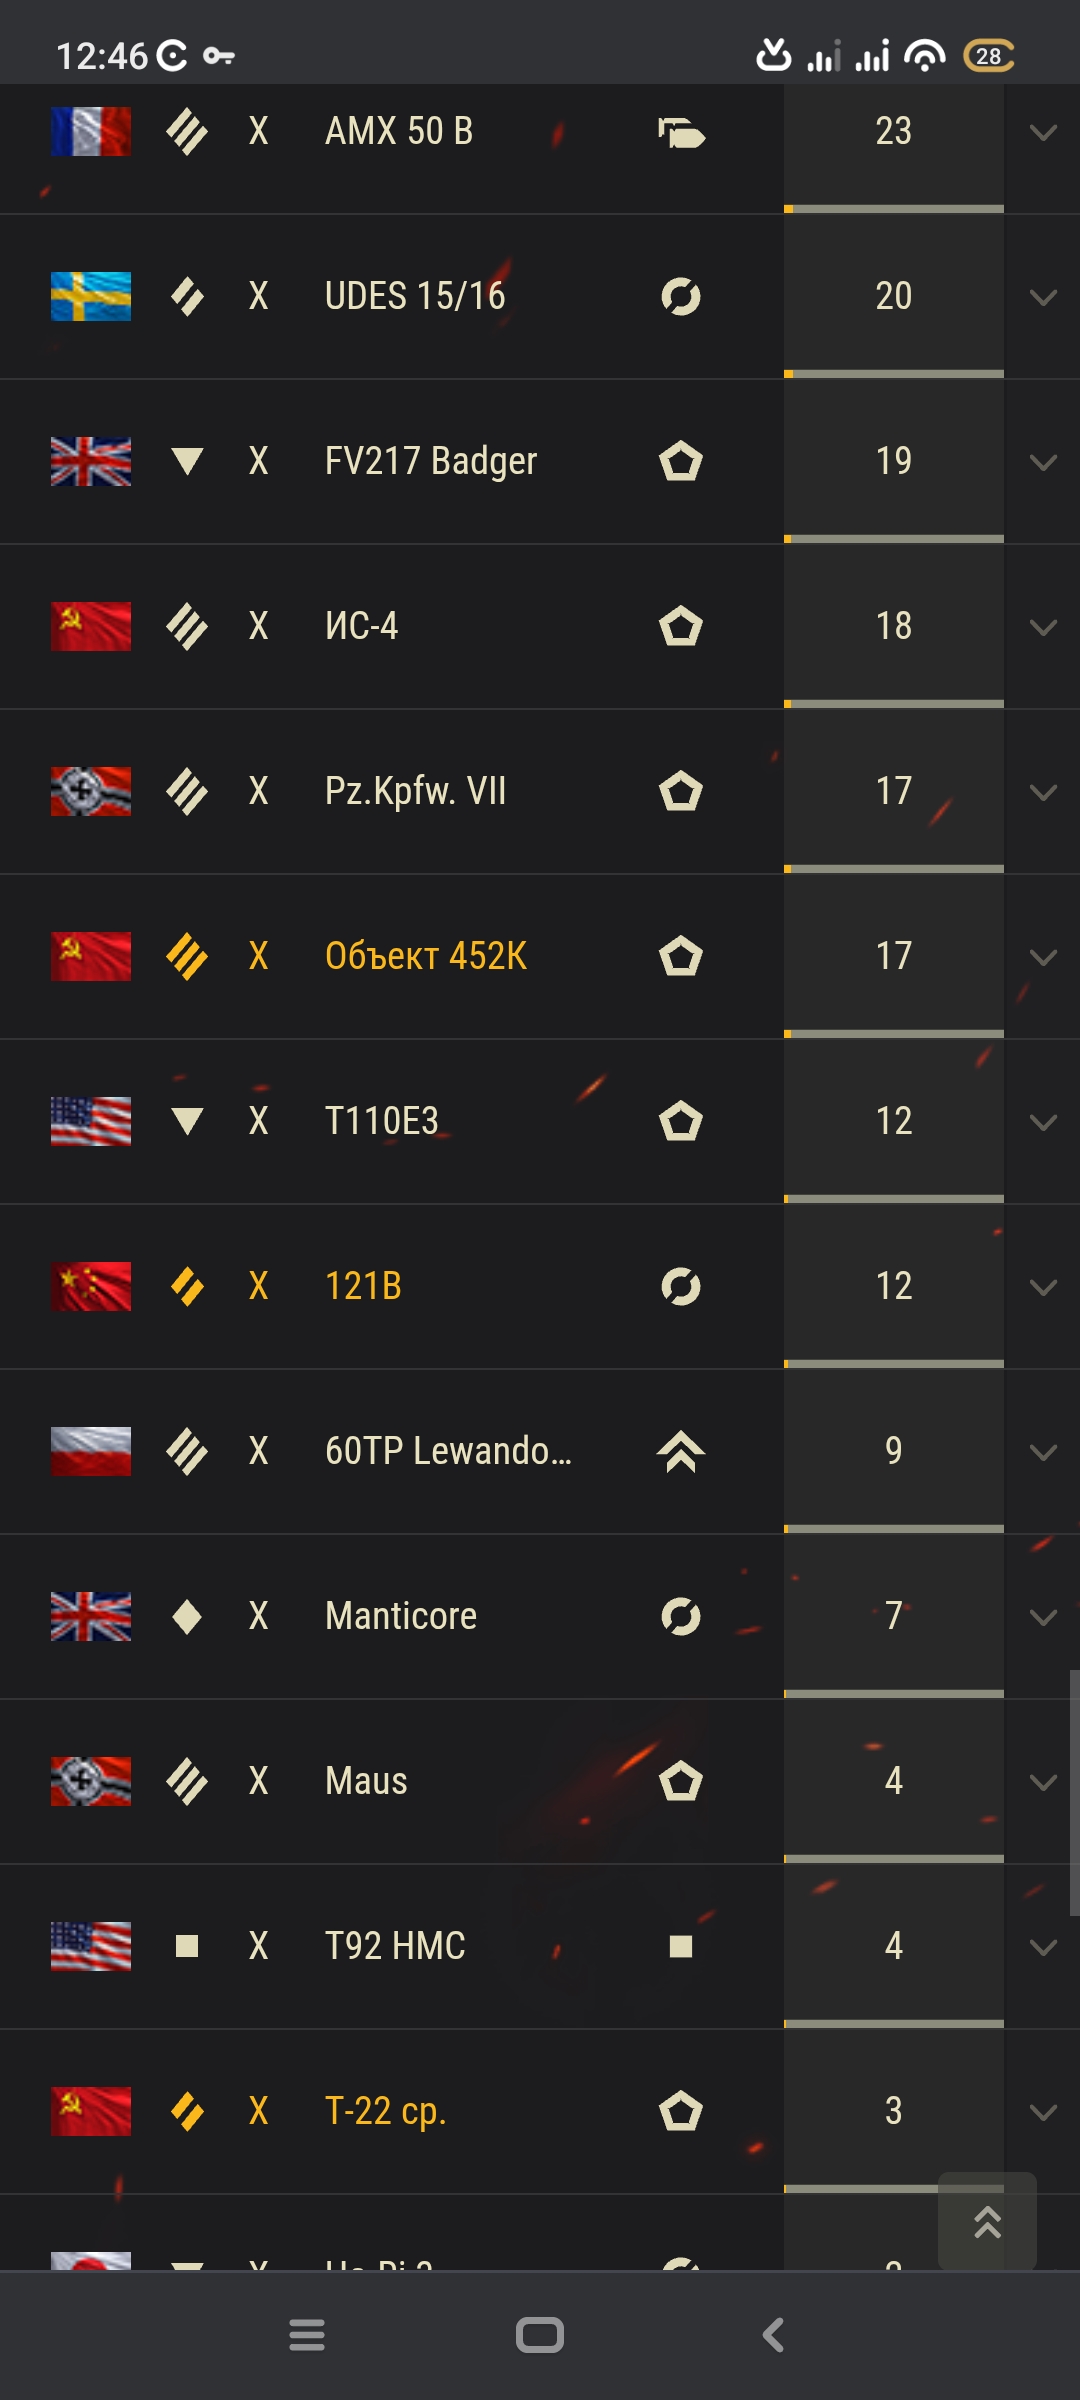Click the mastery badge icon next to AMX 50 B
The width and height of the screenshot is (1080, 2400).
681,132
